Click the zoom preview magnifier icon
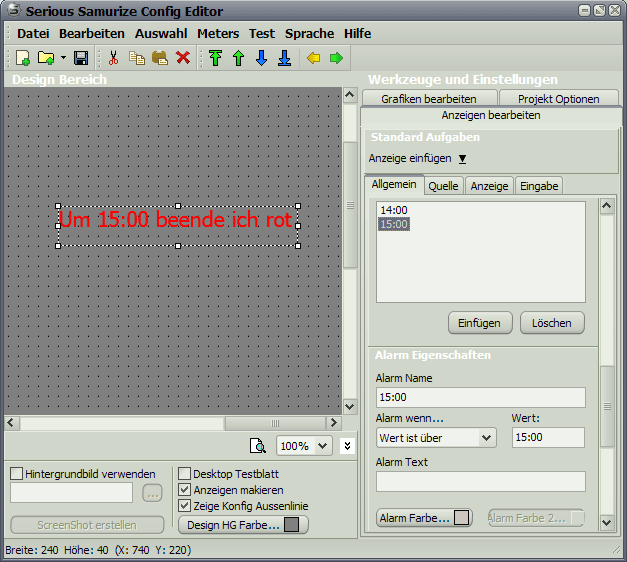 click(x=258, y=446)
